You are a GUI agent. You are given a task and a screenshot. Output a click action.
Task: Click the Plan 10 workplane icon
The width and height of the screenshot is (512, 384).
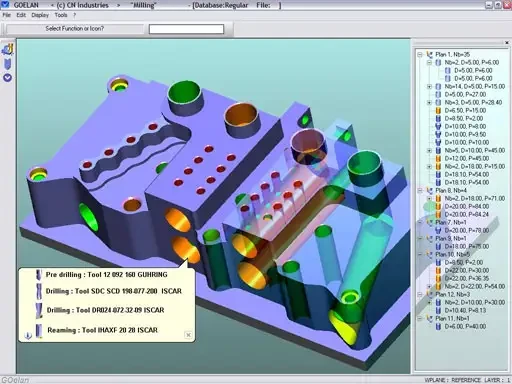point(429,254)
